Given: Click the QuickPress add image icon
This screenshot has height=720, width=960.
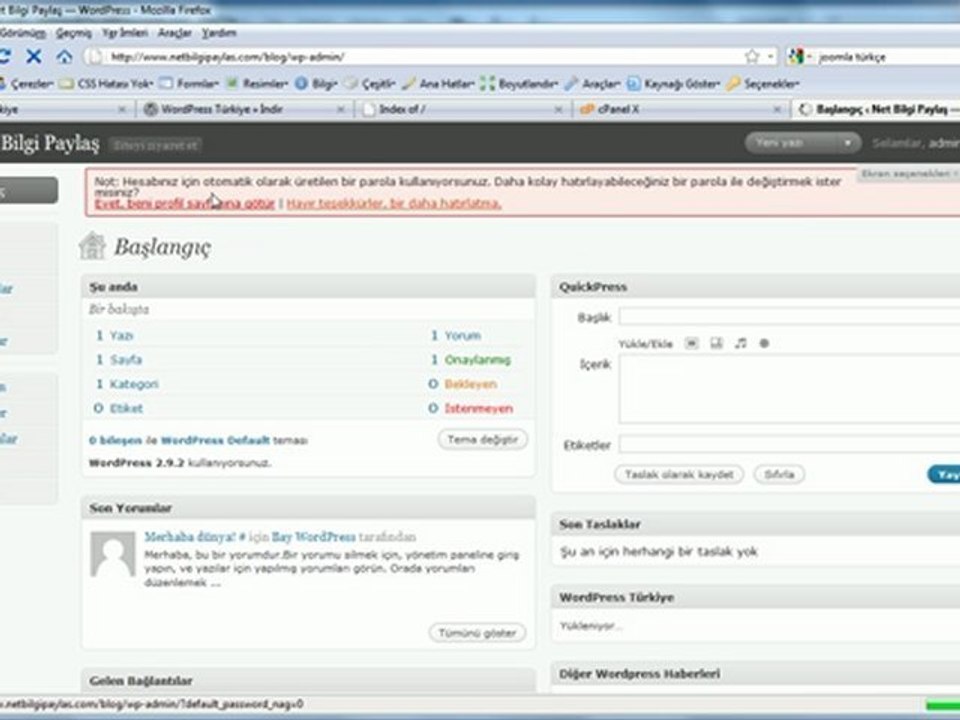Looking at the screenshot, I should [x=691, y=343].
